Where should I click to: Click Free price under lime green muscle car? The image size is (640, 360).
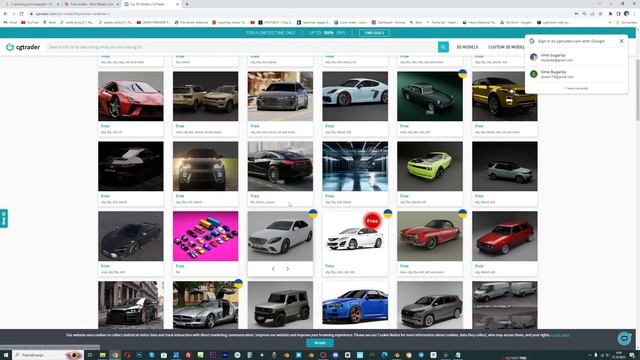pyautogui.click(x=404, y=196)
